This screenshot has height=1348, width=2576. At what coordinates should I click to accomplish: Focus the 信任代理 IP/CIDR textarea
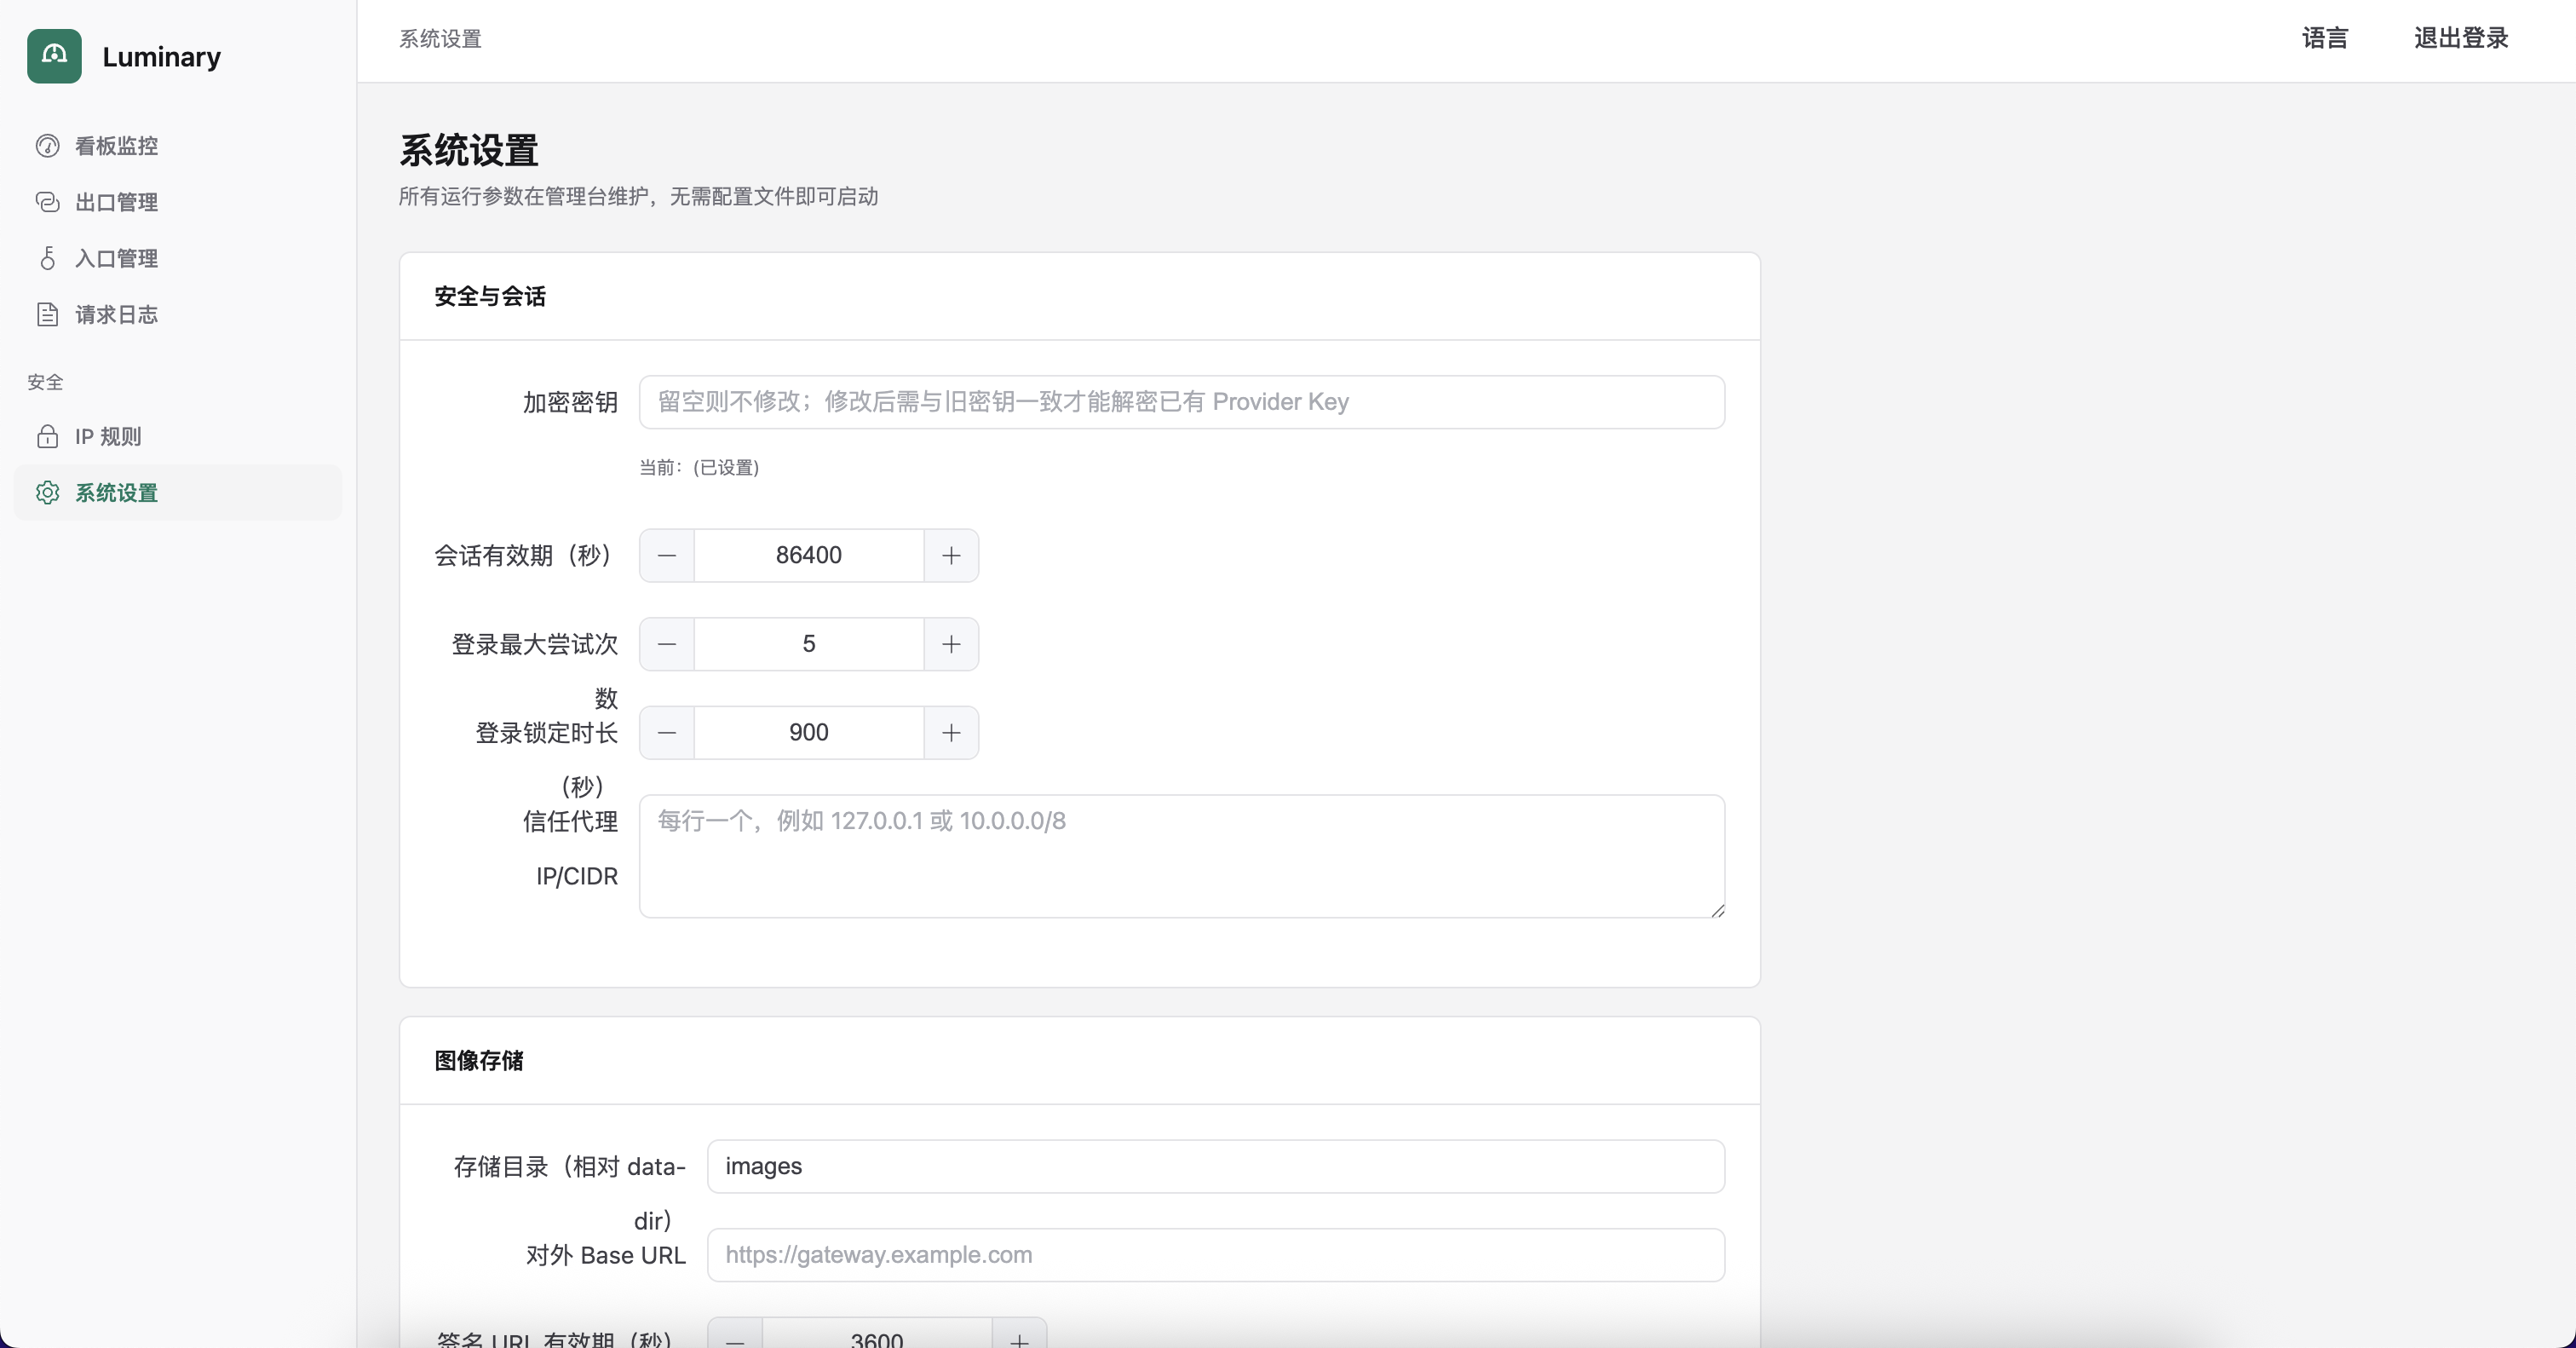click(x=1182, y=856)
